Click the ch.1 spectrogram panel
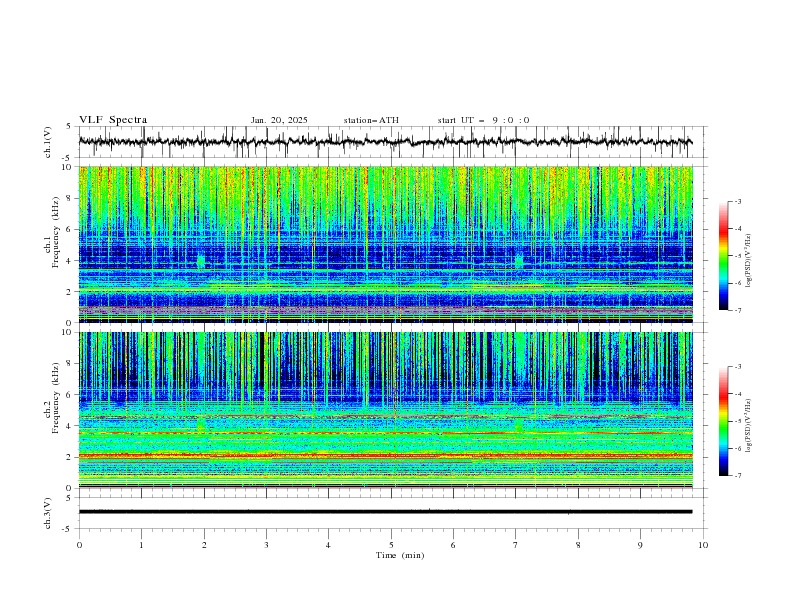792x612 pixels. point(385,244)
